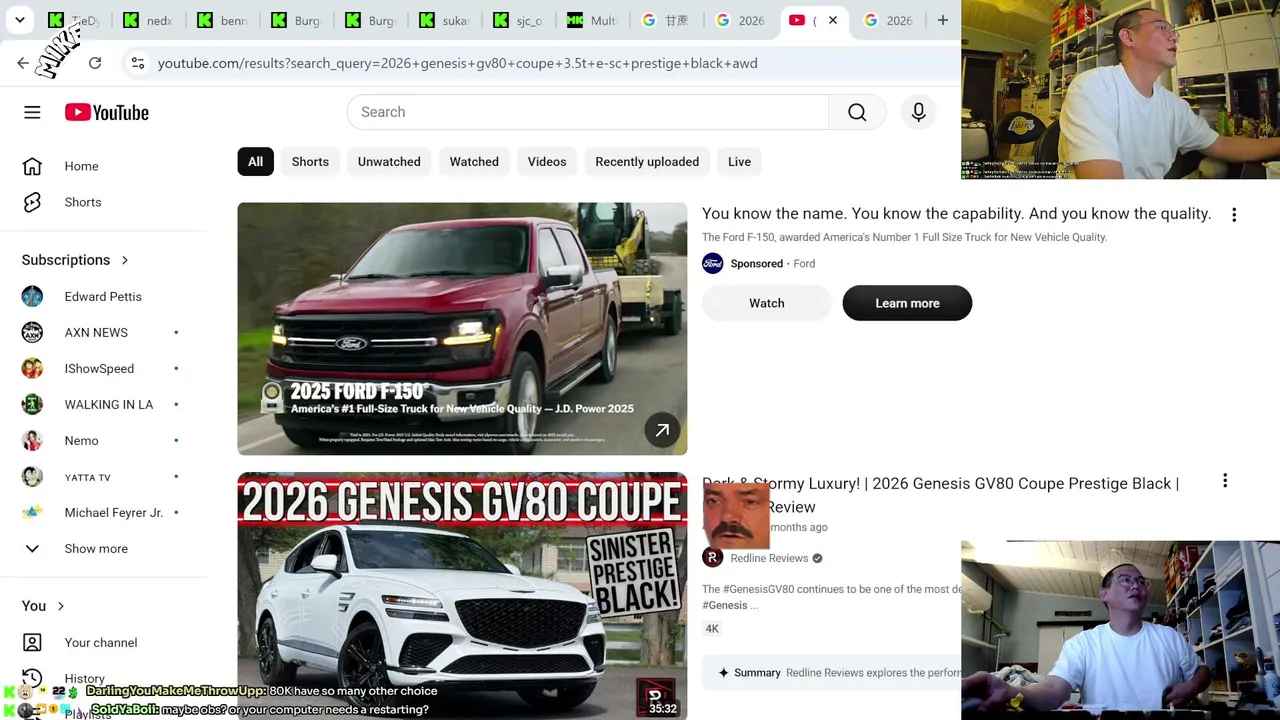Filter results by Shorts chip
This screenshot has height=720, width=1280.
coord(310,161)
